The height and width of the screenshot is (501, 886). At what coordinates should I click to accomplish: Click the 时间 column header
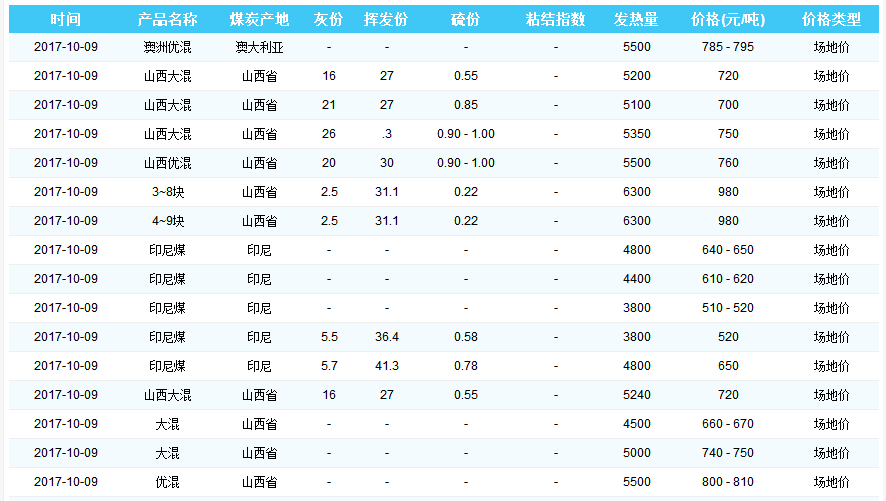point(66,20)
